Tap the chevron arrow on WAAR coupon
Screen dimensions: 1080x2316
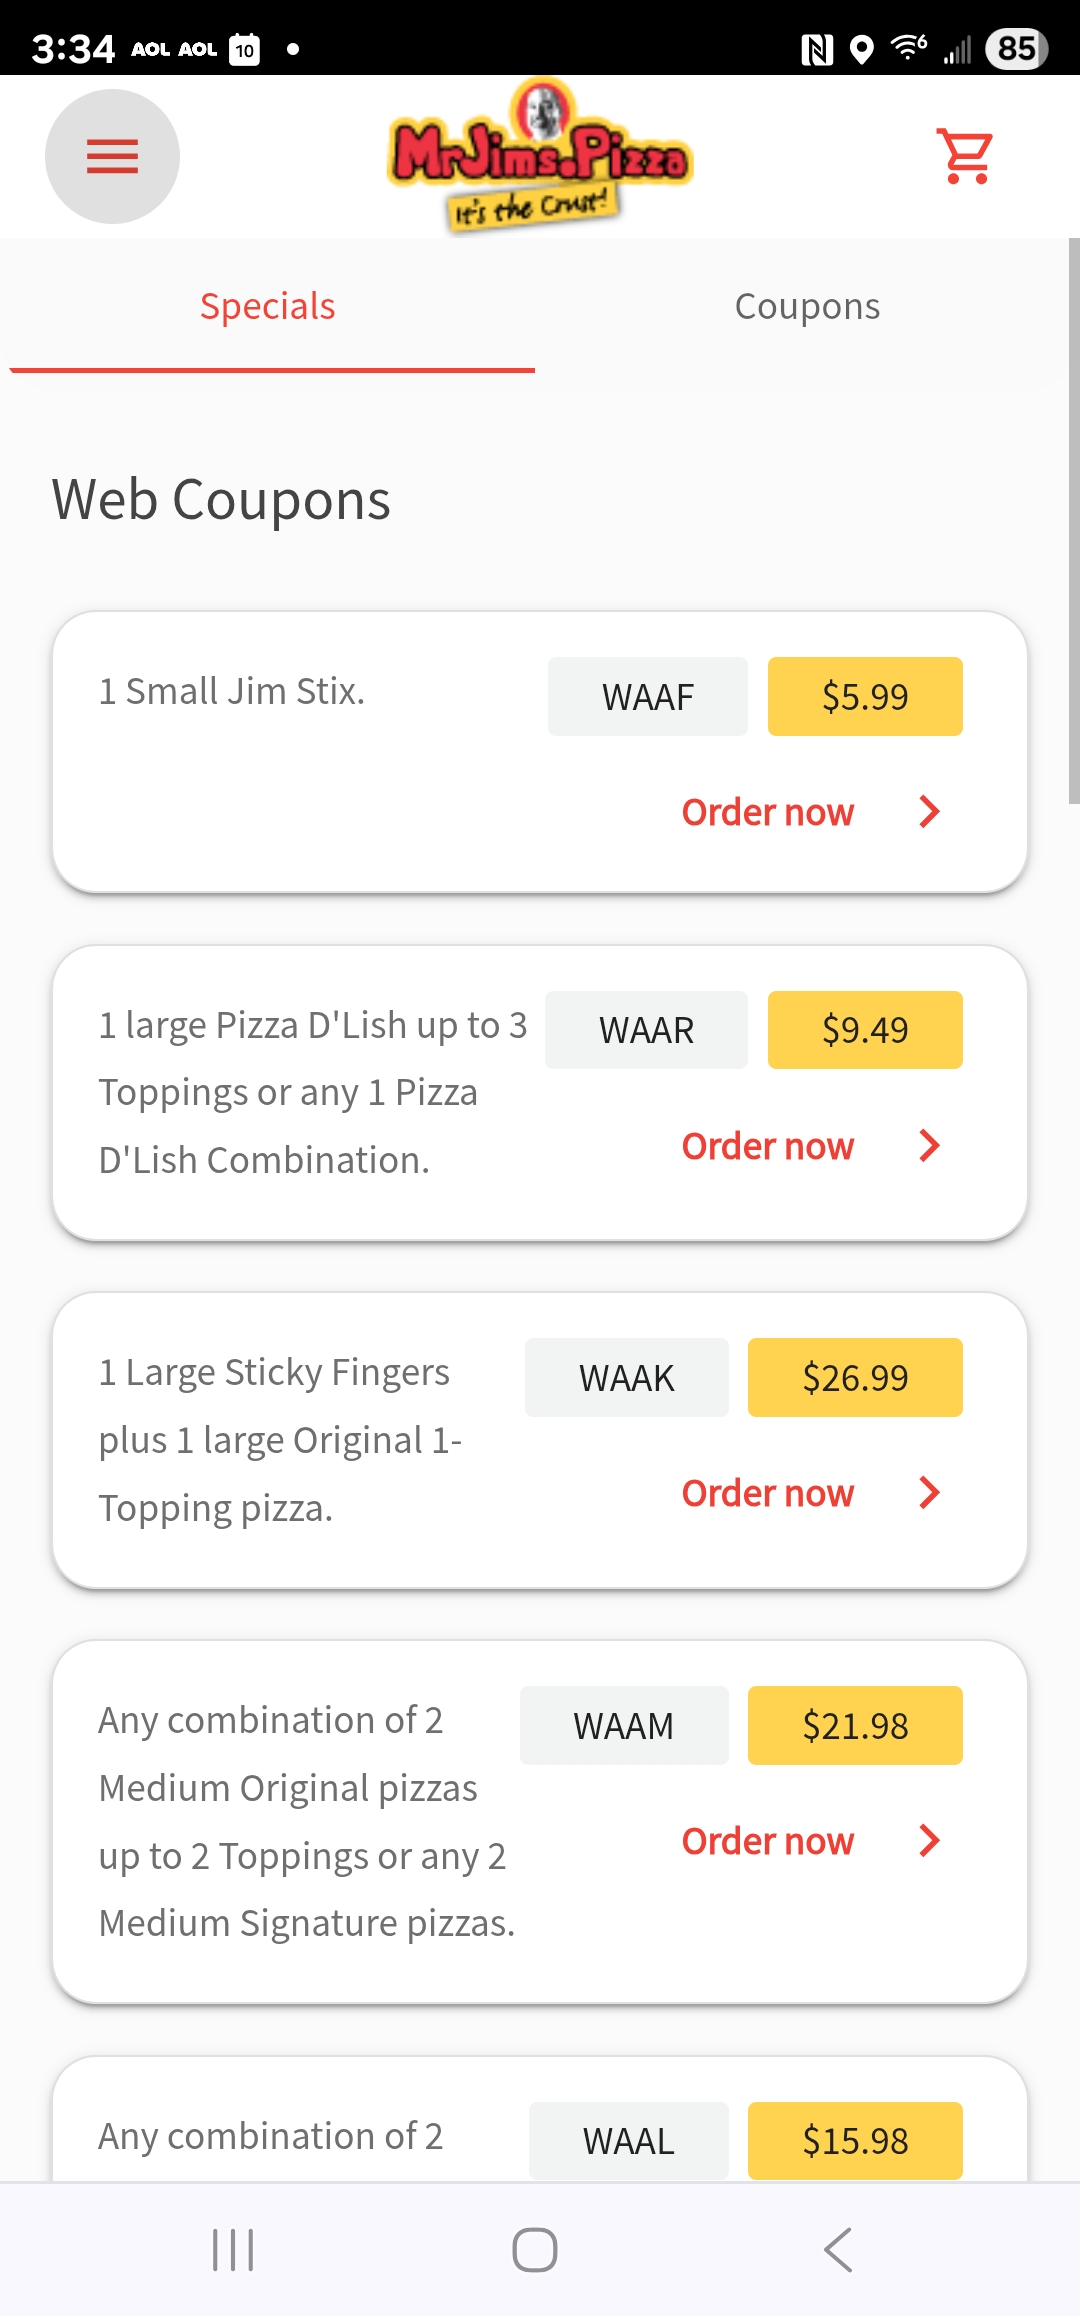click(929, 1146)
